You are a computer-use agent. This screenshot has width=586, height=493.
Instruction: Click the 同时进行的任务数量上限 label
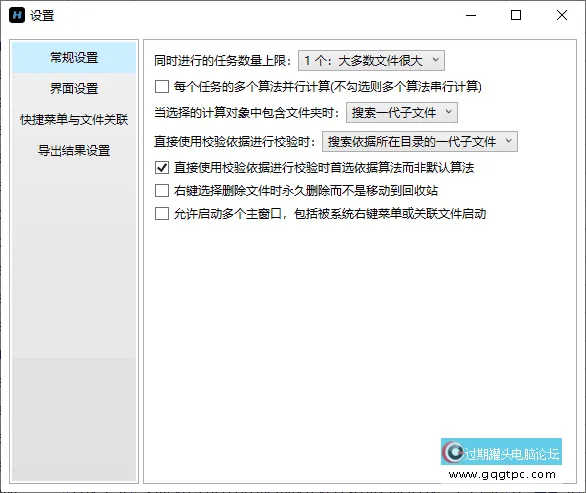[222, 61]
